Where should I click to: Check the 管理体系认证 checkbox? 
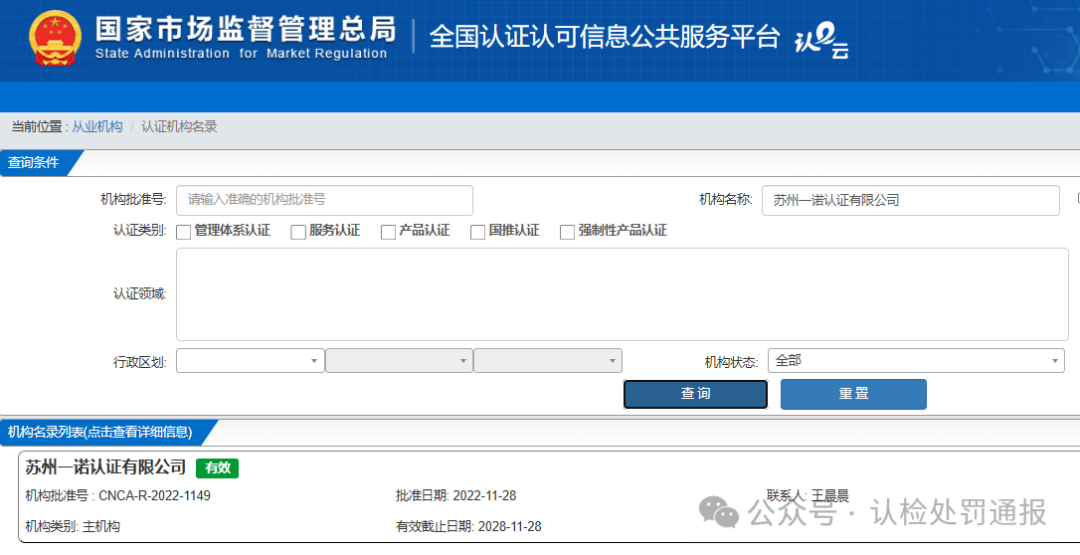(183, 232)
